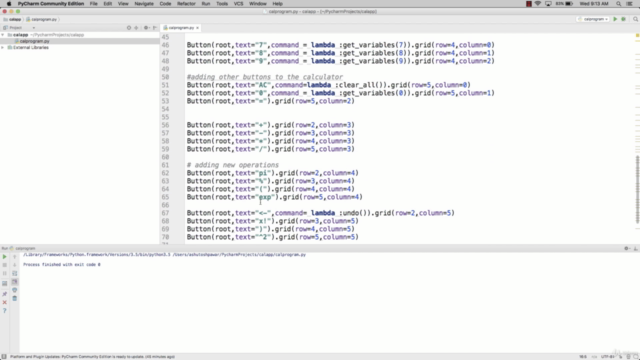Open PyCharm Community Edition app menu
Screen dimensions: 640x360
coord(51,4)
